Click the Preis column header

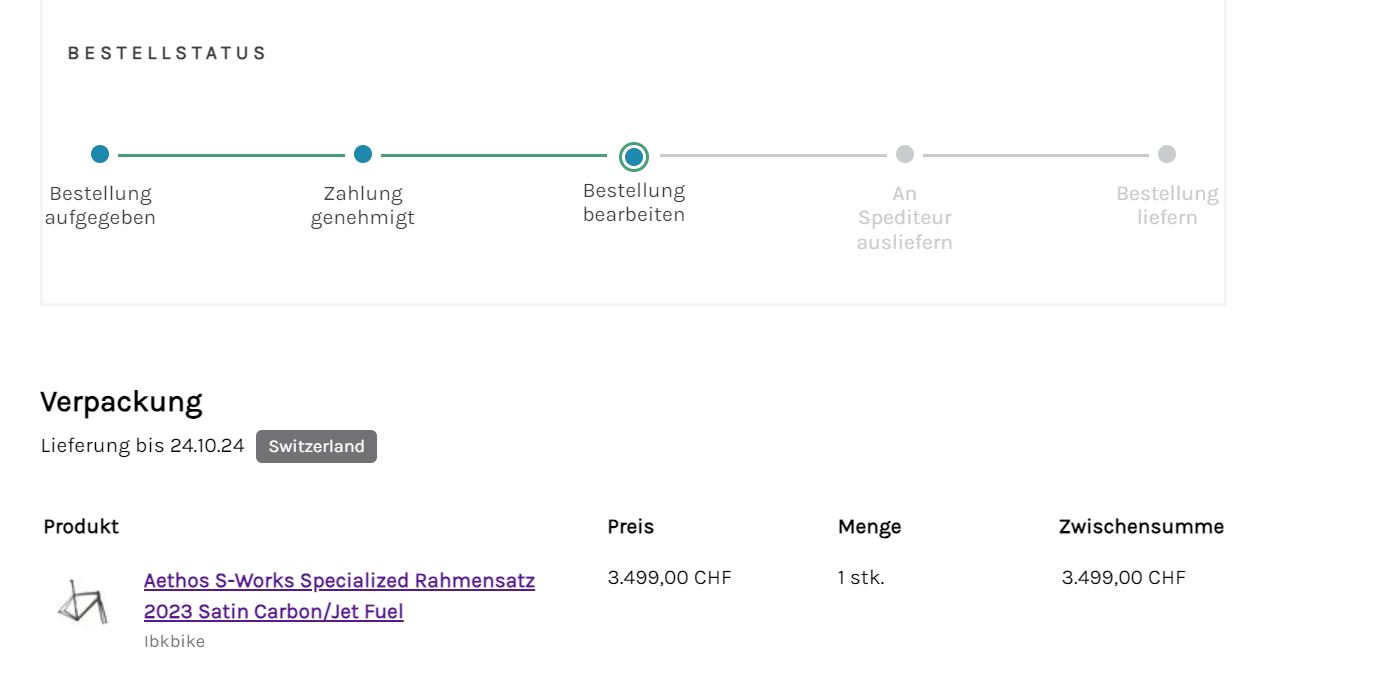(x=630, y=526)
